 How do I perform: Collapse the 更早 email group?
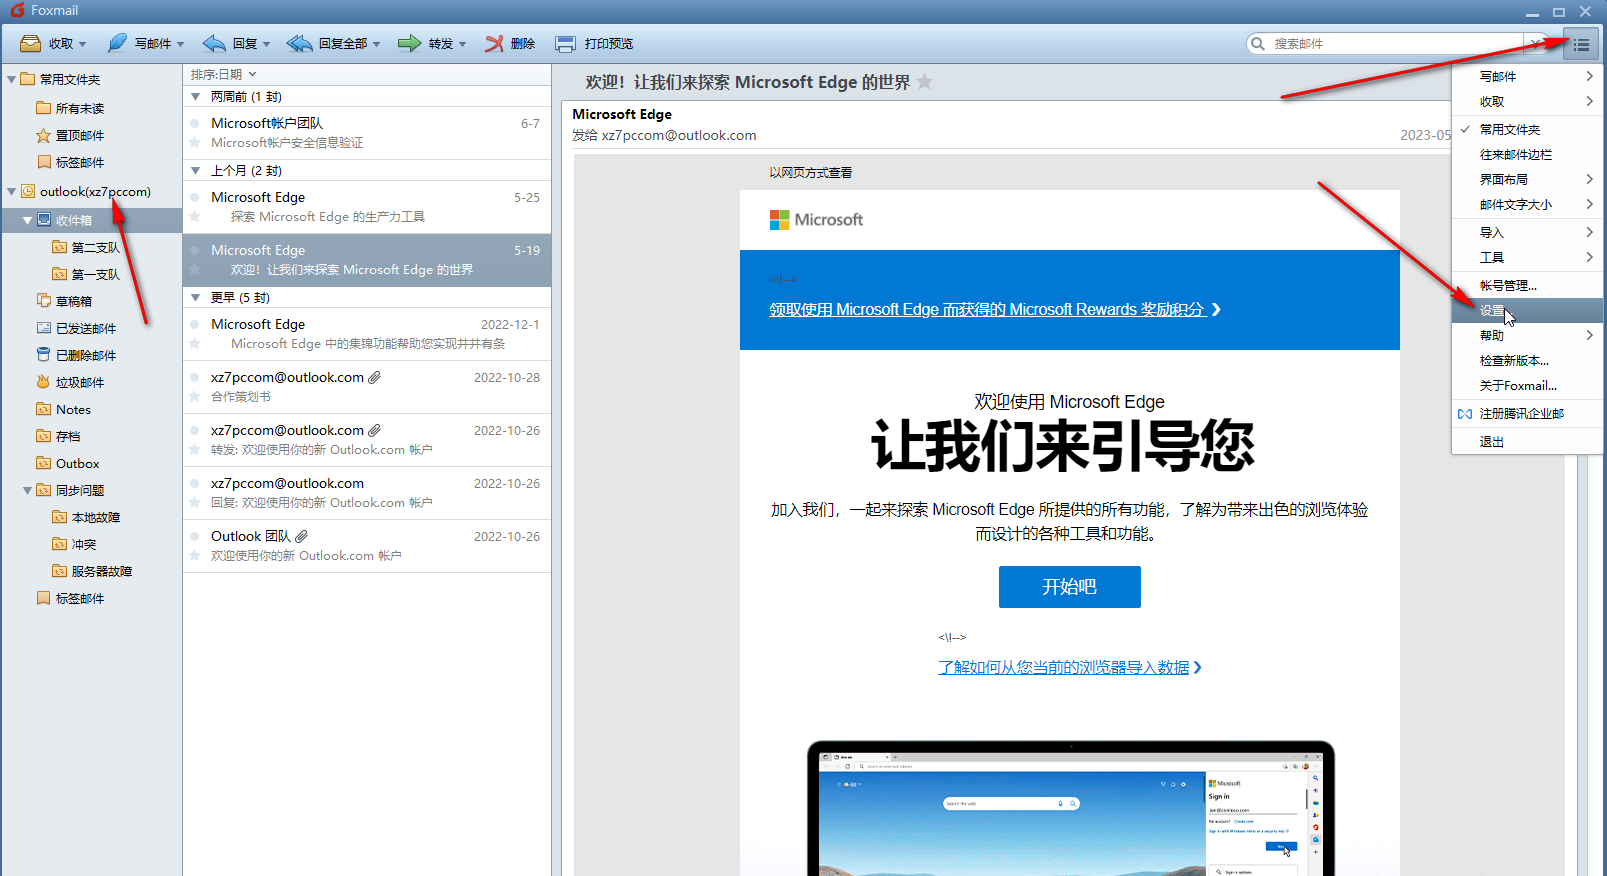pos(196,297)
